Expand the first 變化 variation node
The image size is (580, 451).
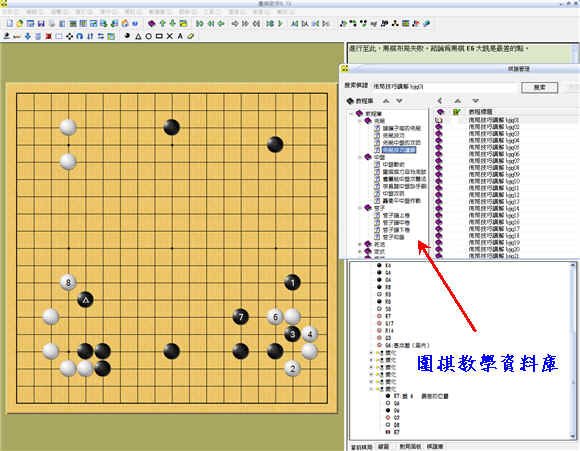coord(371,353)
